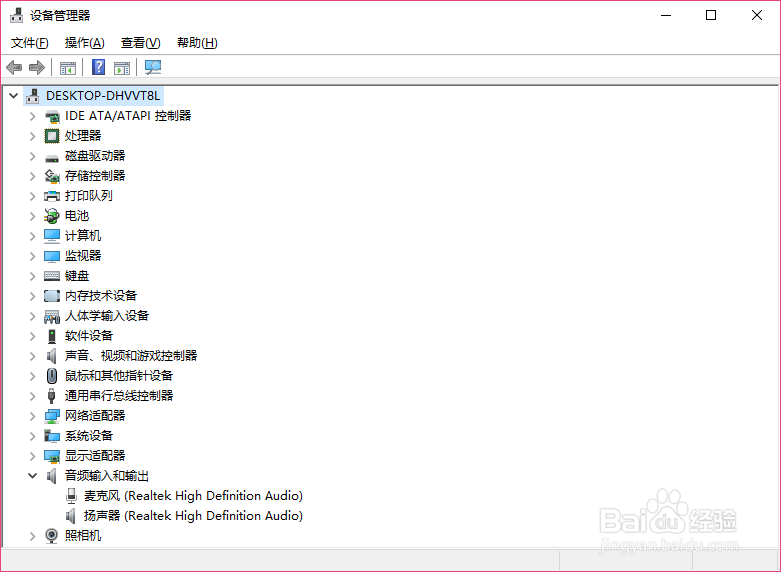Screen dimensions: 781x572
Task: Click the 磁盘驱动器 disk drive icon
Action: 52,157
